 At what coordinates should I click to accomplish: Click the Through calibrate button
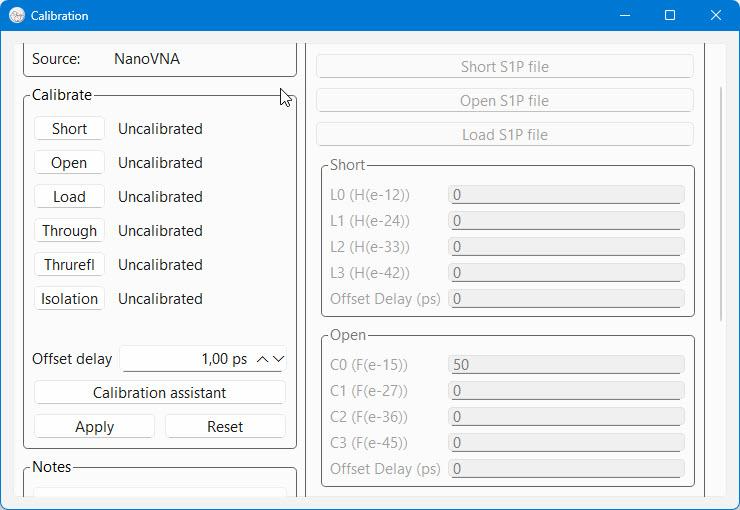[x=69, y=230]
